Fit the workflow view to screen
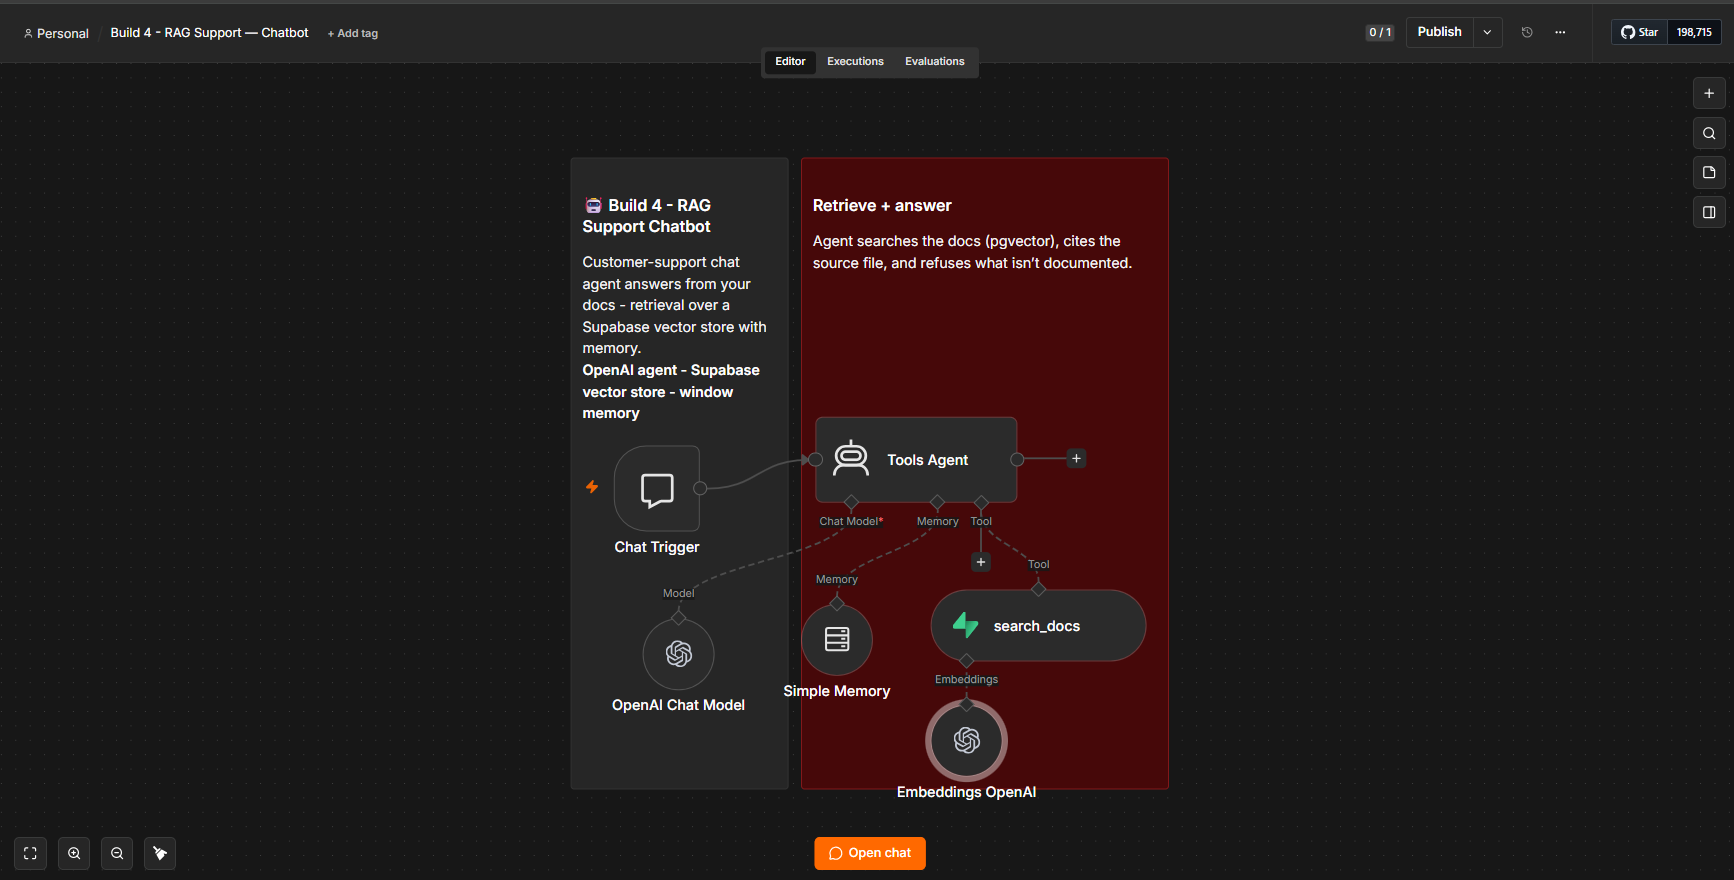Viewport: 1734px width, 880px height. [x=30, y=853]
